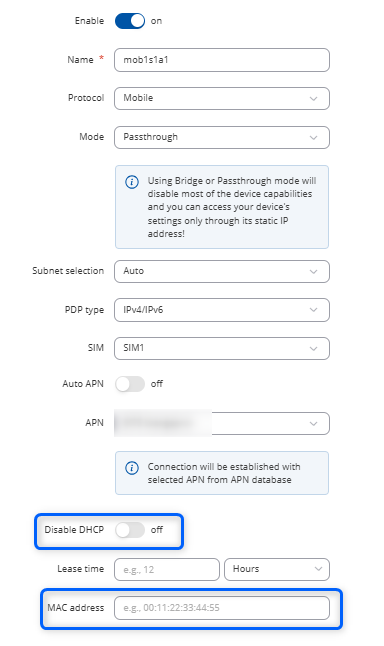Expand the Hours lease time unit dropdown
This screenshot has height=646, width=384.
coord(277,569)
